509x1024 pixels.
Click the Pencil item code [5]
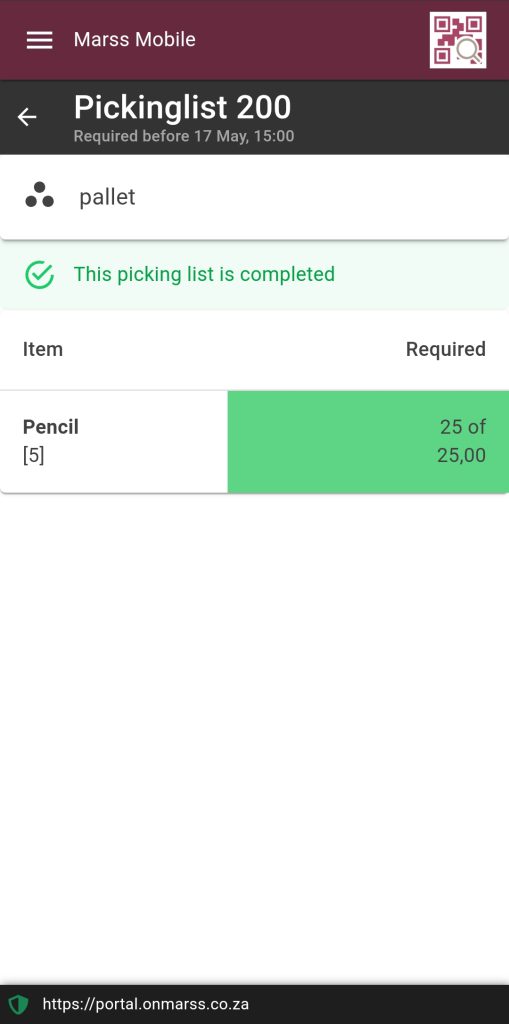pyautogui.click(x=33, y=455)
